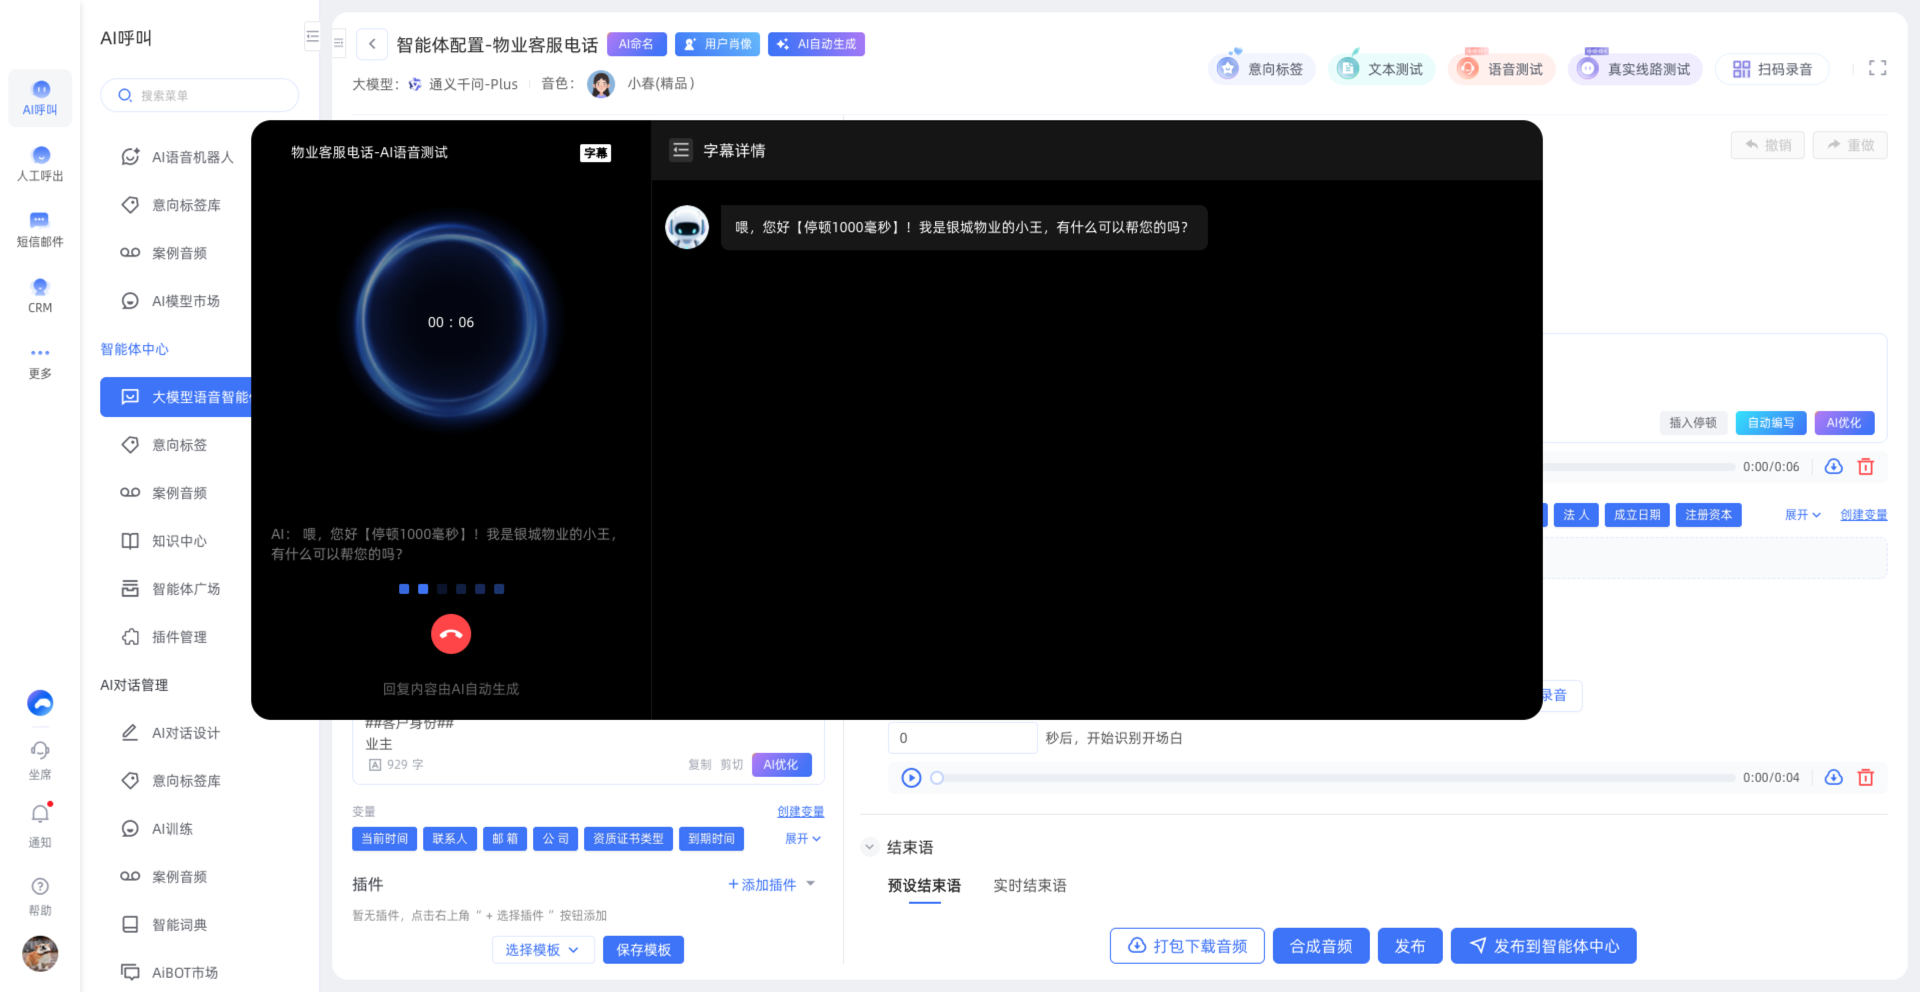Open CRM in left rail
The height and width of the screenshot is (992, 1920).
coord(40,296)
